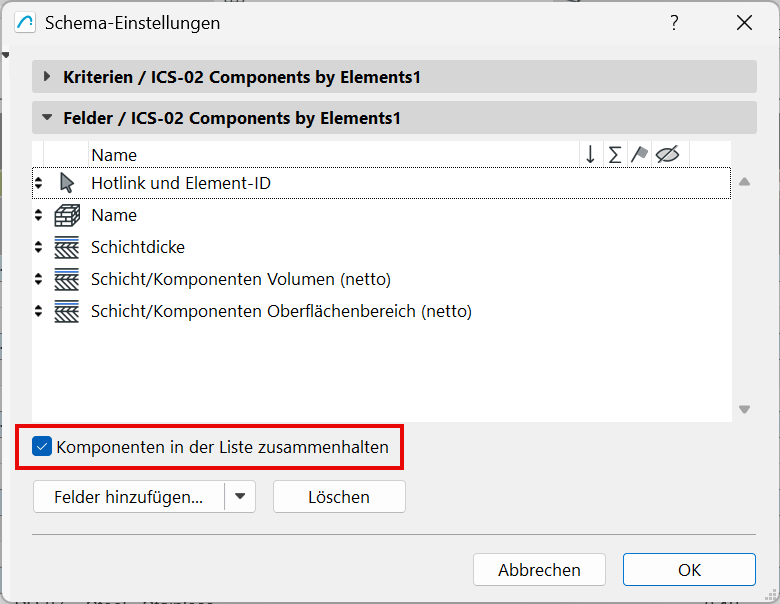Click the wall element icon beside Name row
780x604 pixels.
67,215
